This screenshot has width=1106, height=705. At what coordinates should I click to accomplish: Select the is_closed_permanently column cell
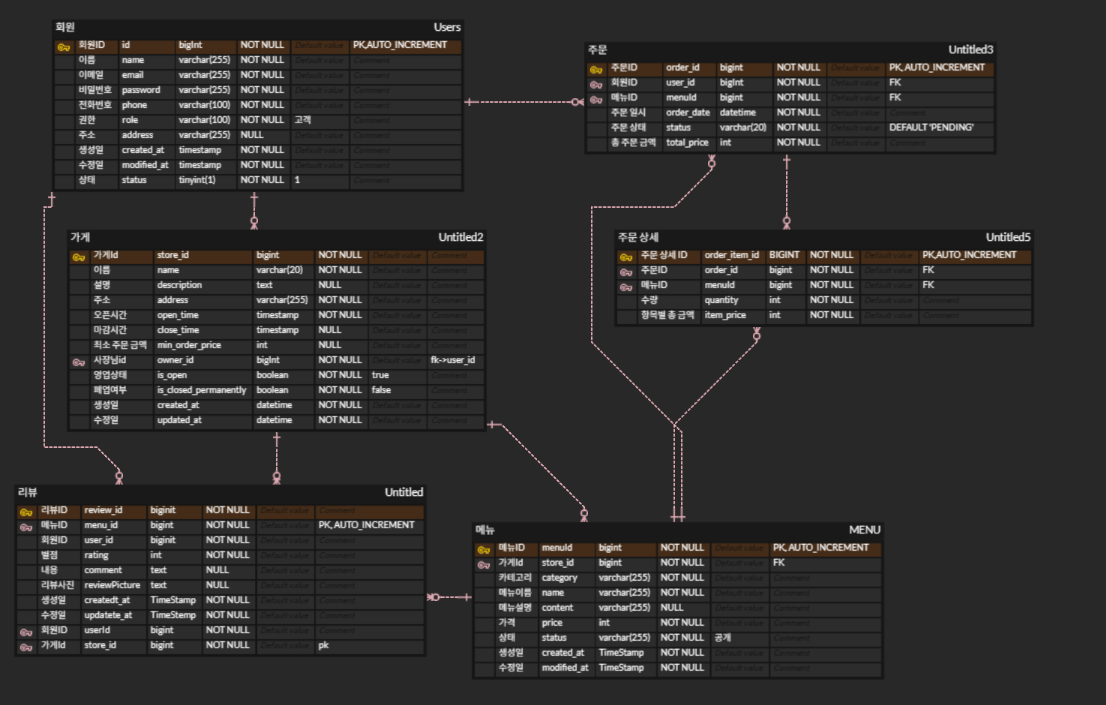point(201,390)
